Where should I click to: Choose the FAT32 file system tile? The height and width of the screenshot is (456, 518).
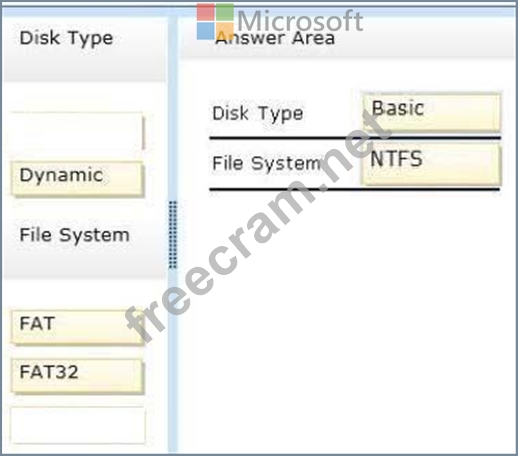77,375
